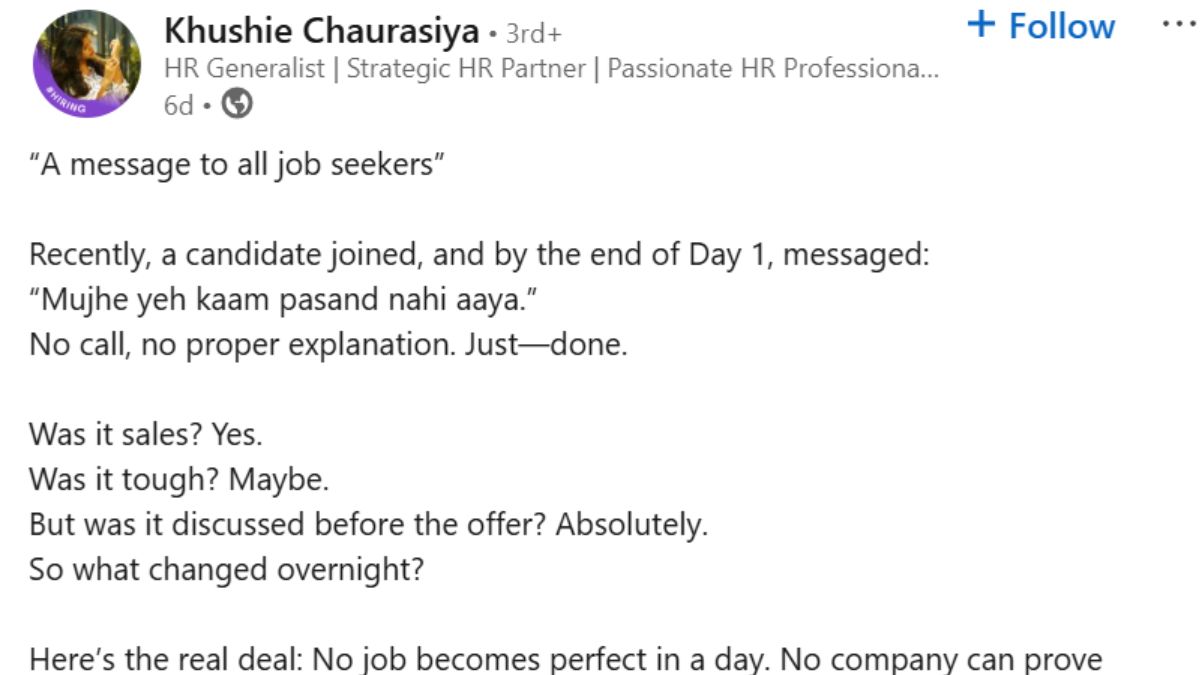Open Khushie Chaurasiya's profile via her name
1200x675 pixels.
[321, 32]
